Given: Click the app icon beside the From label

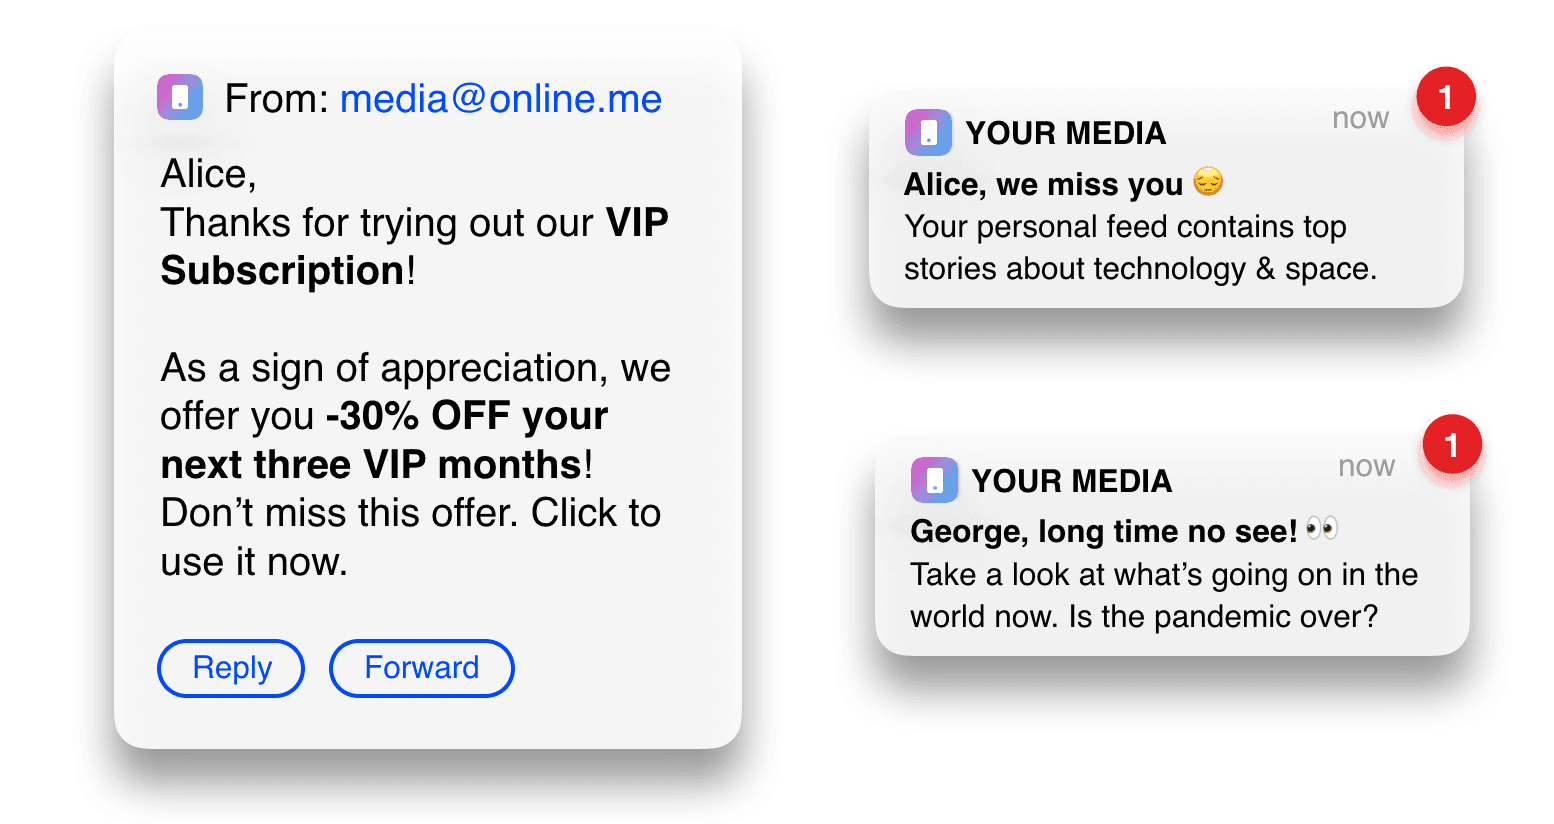Looking at the screenshot, I should [180, 98].
